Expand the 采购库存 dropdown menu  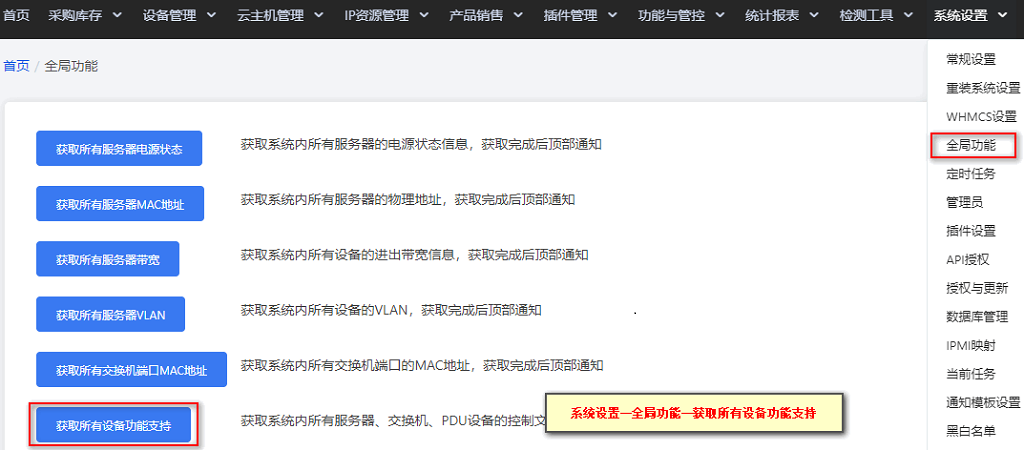[x=84, y=16]
